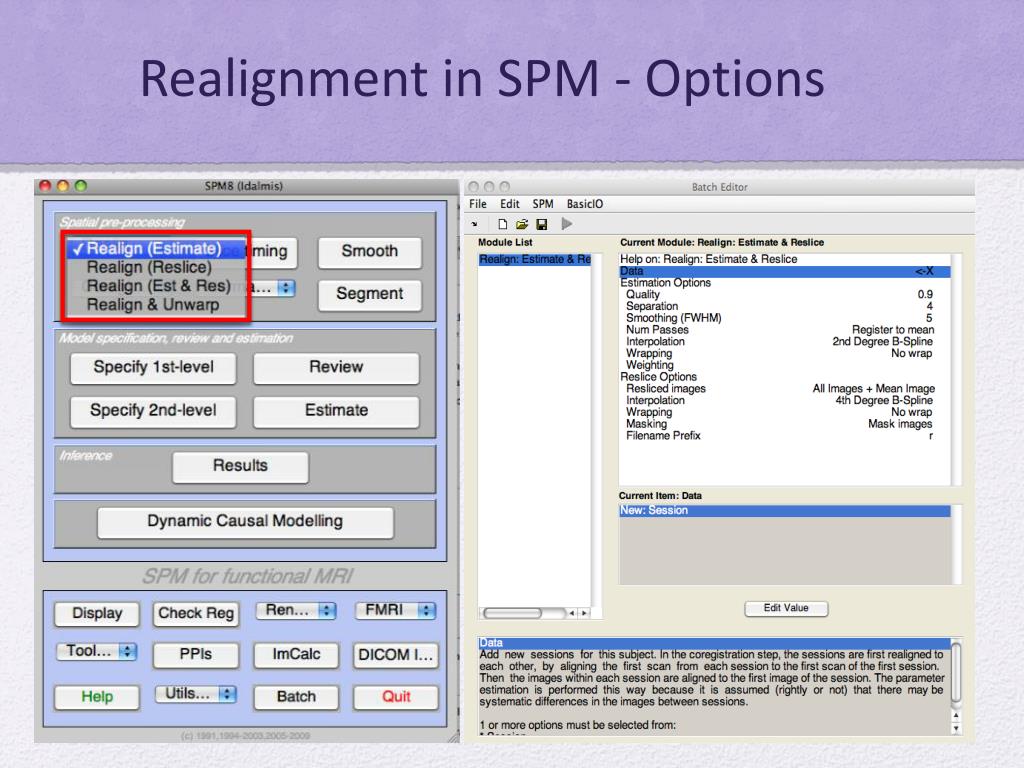Screen dimensions: 1024x768
Task: Click the Module List horizontal scrollbar thumb
Action: click(x=513, y=613)
